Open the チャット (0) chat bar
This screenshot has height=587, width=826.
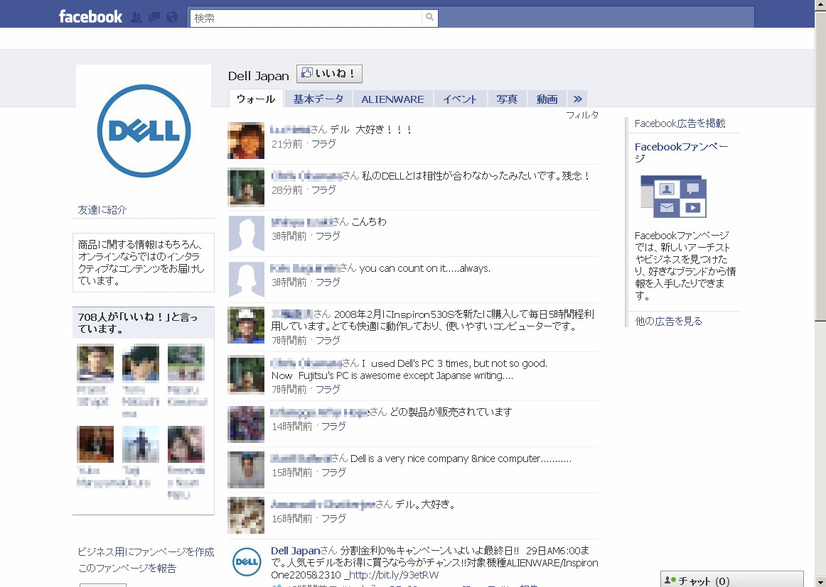tap(732, 580)
